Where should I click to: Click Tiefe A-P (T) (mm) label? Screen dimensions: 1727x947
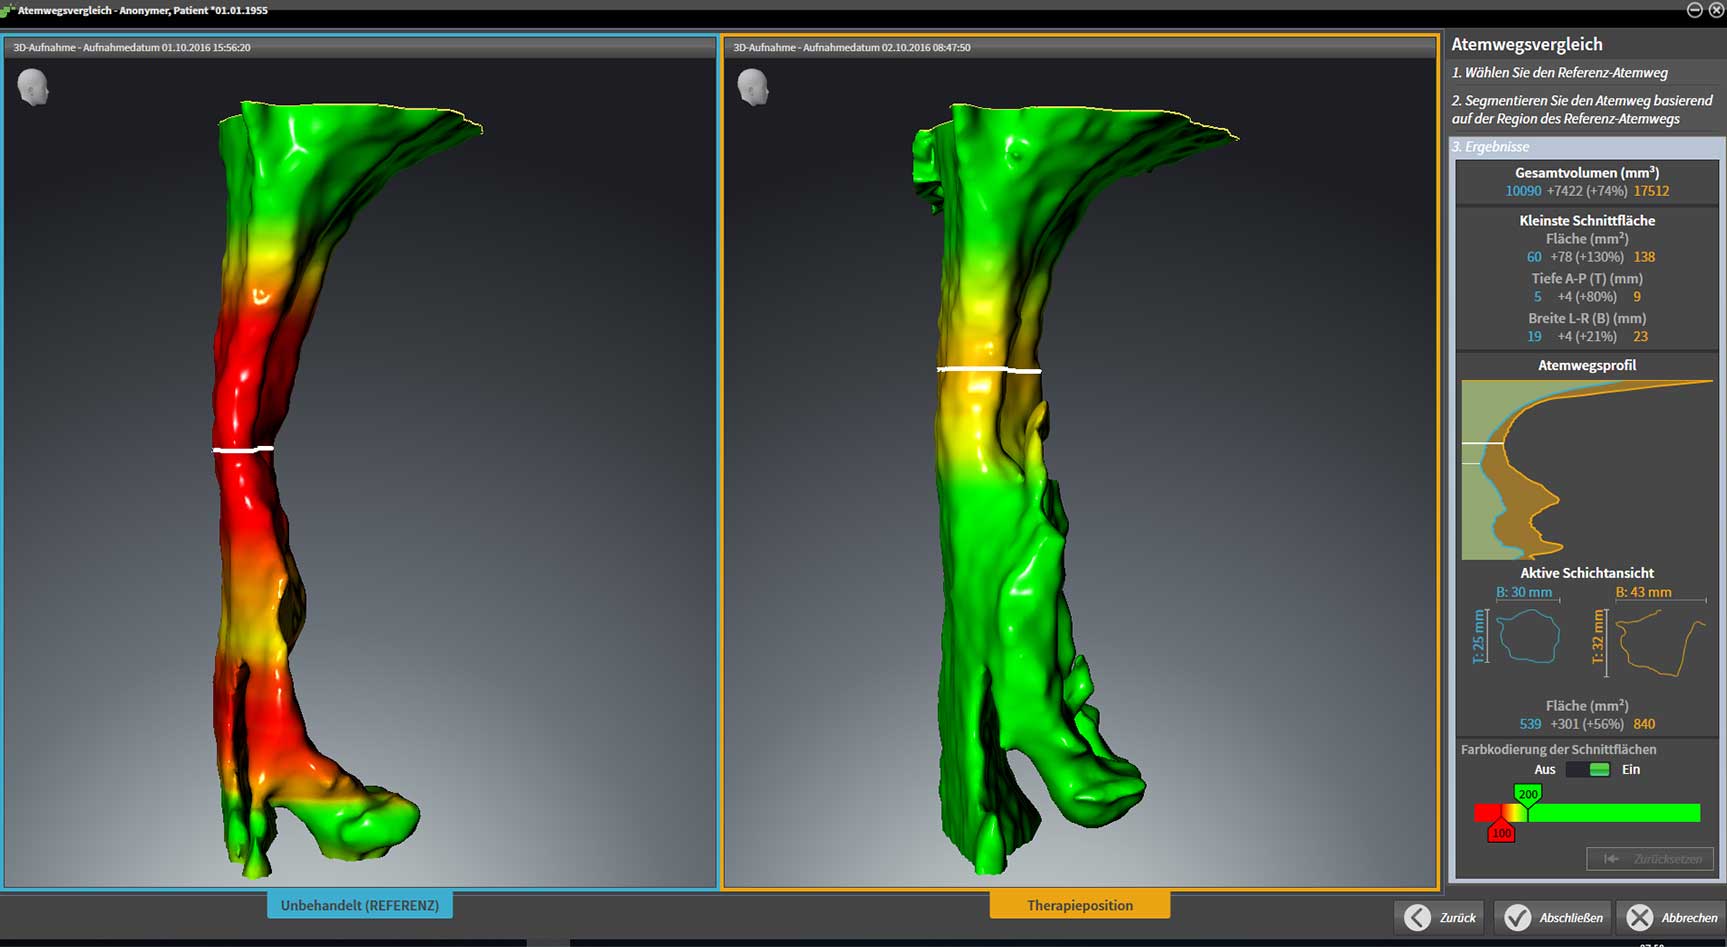(1587, 278)
